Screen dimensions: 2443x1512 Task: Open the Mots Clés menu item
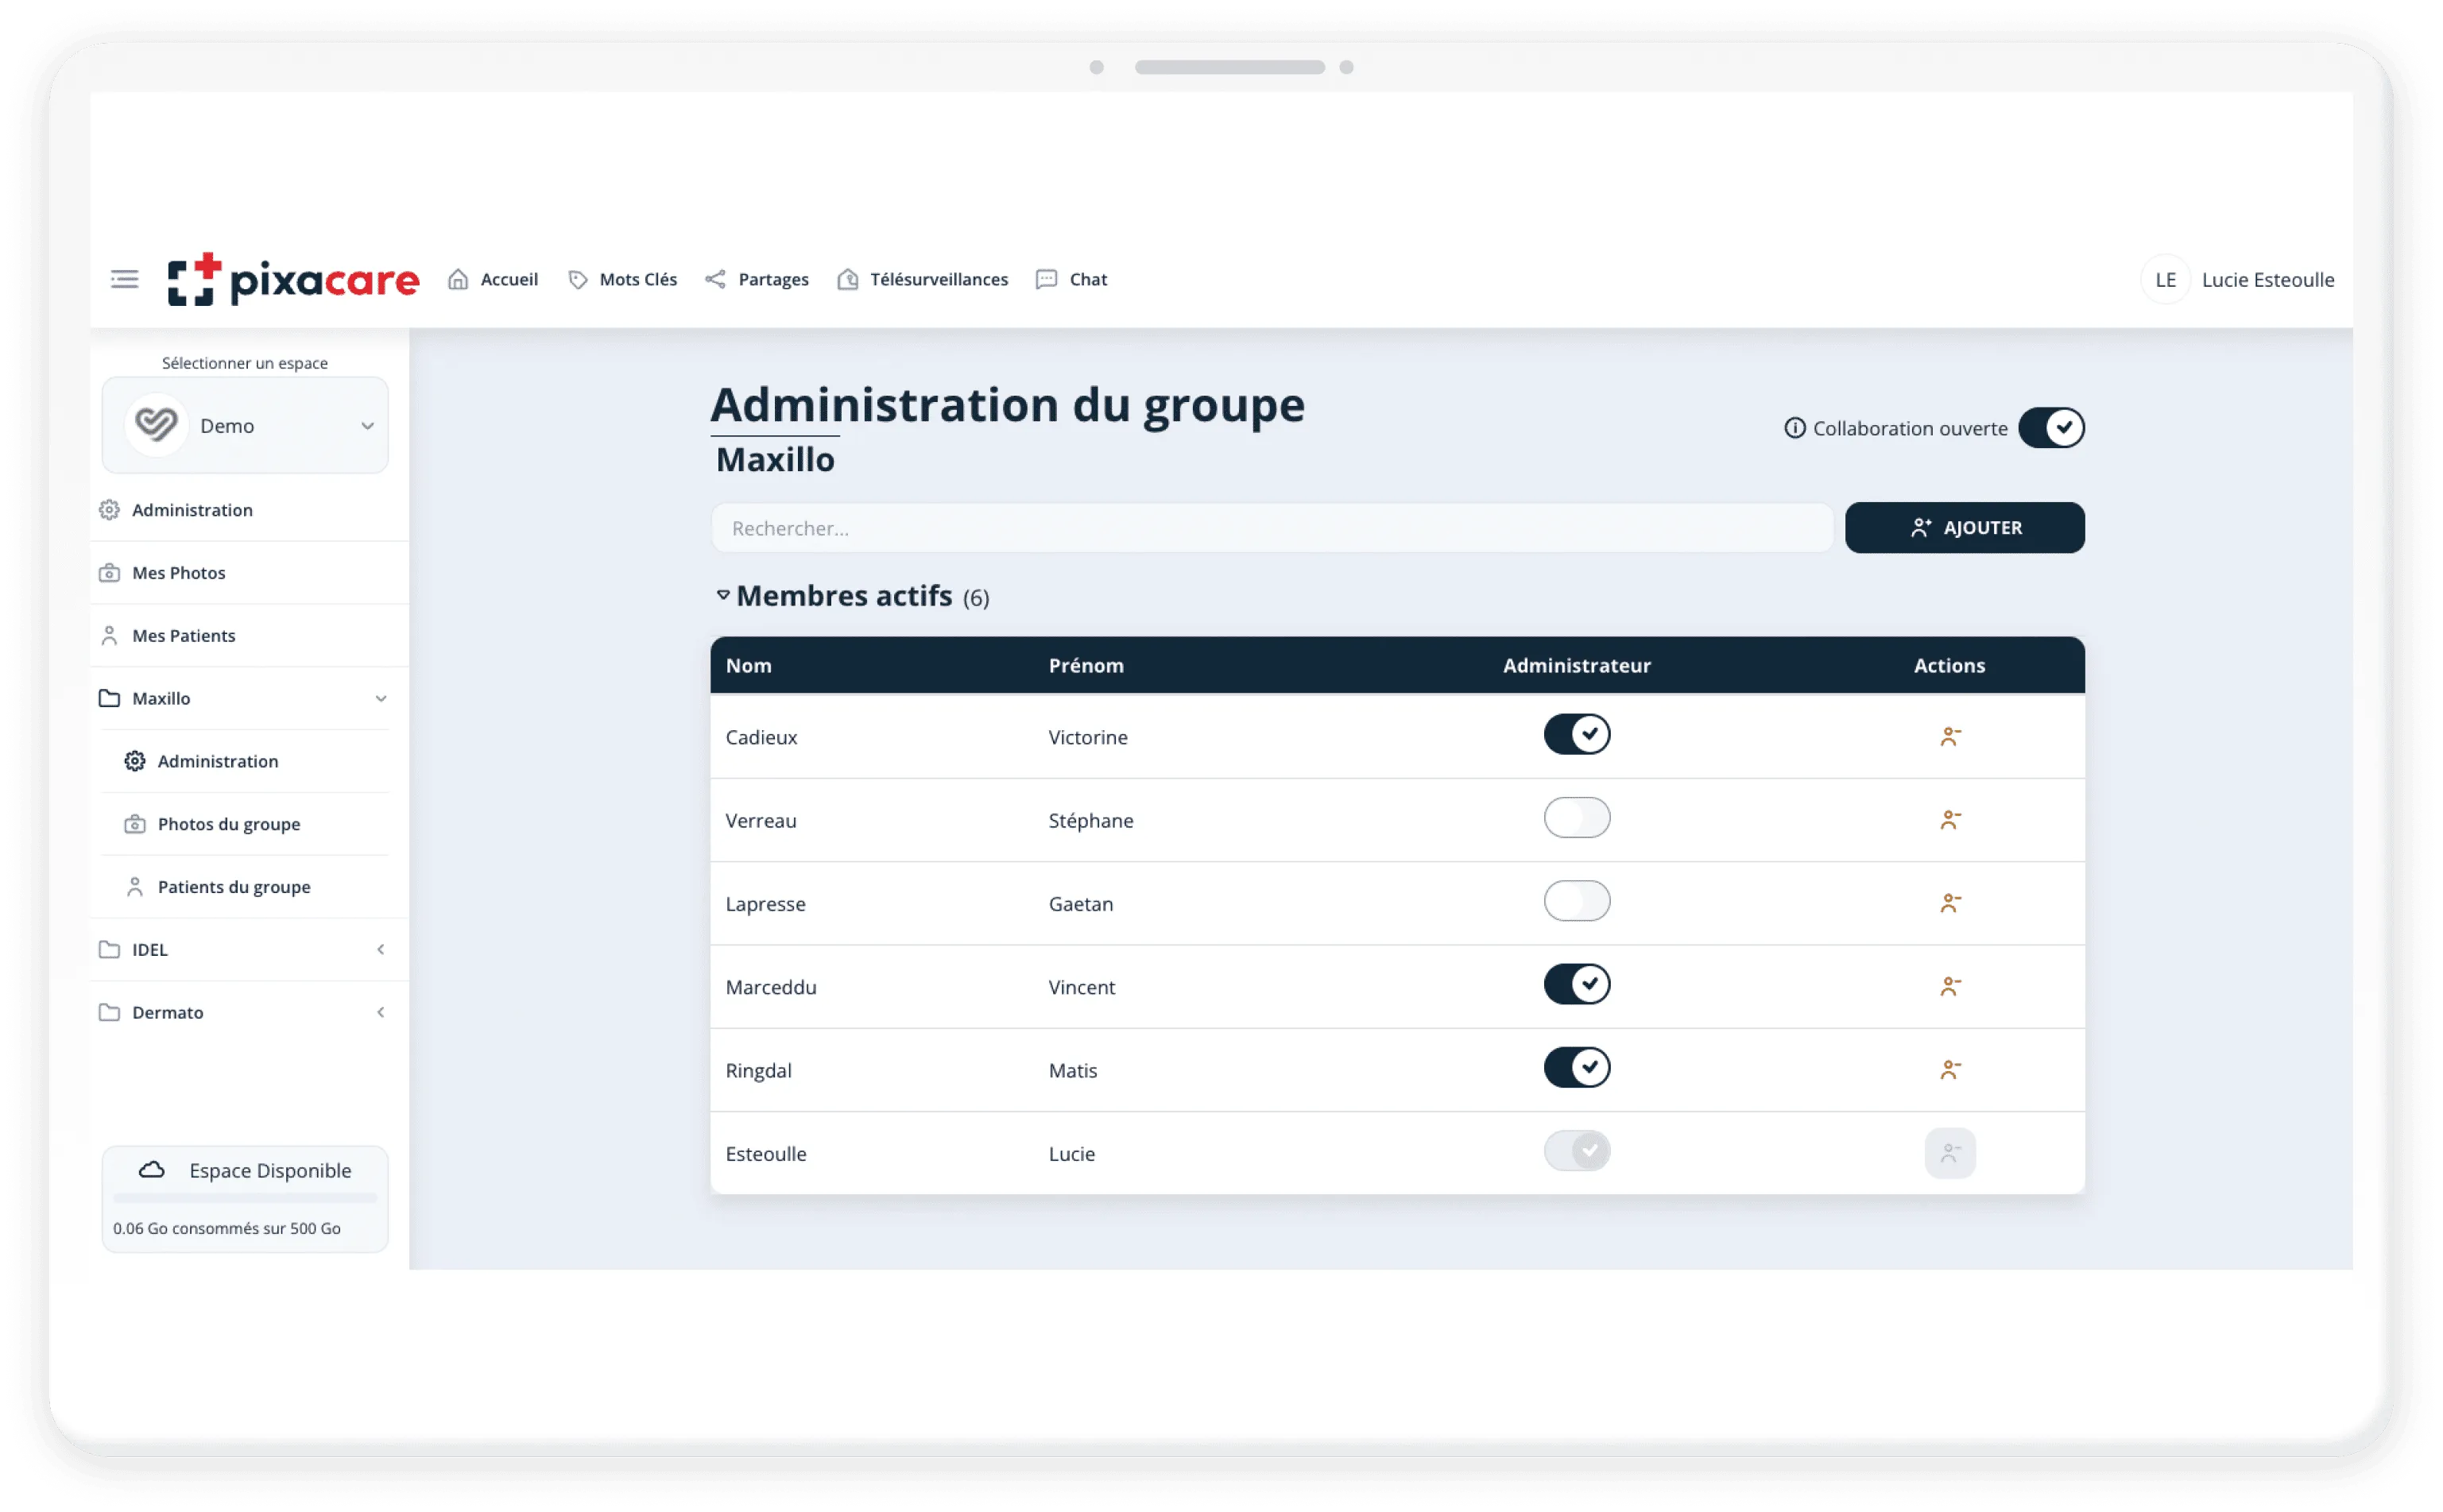(x=622, y=280)
